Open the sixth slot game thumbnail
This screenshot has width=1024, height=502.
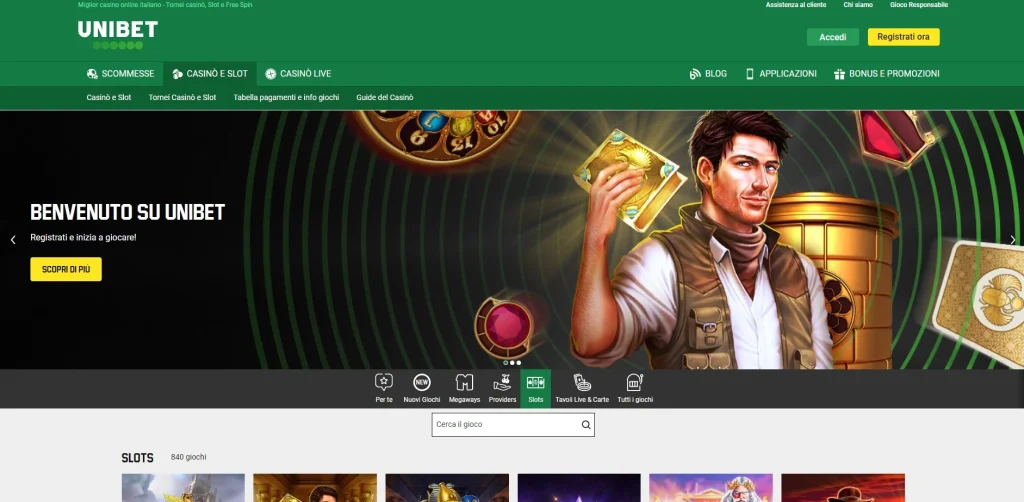843,488
